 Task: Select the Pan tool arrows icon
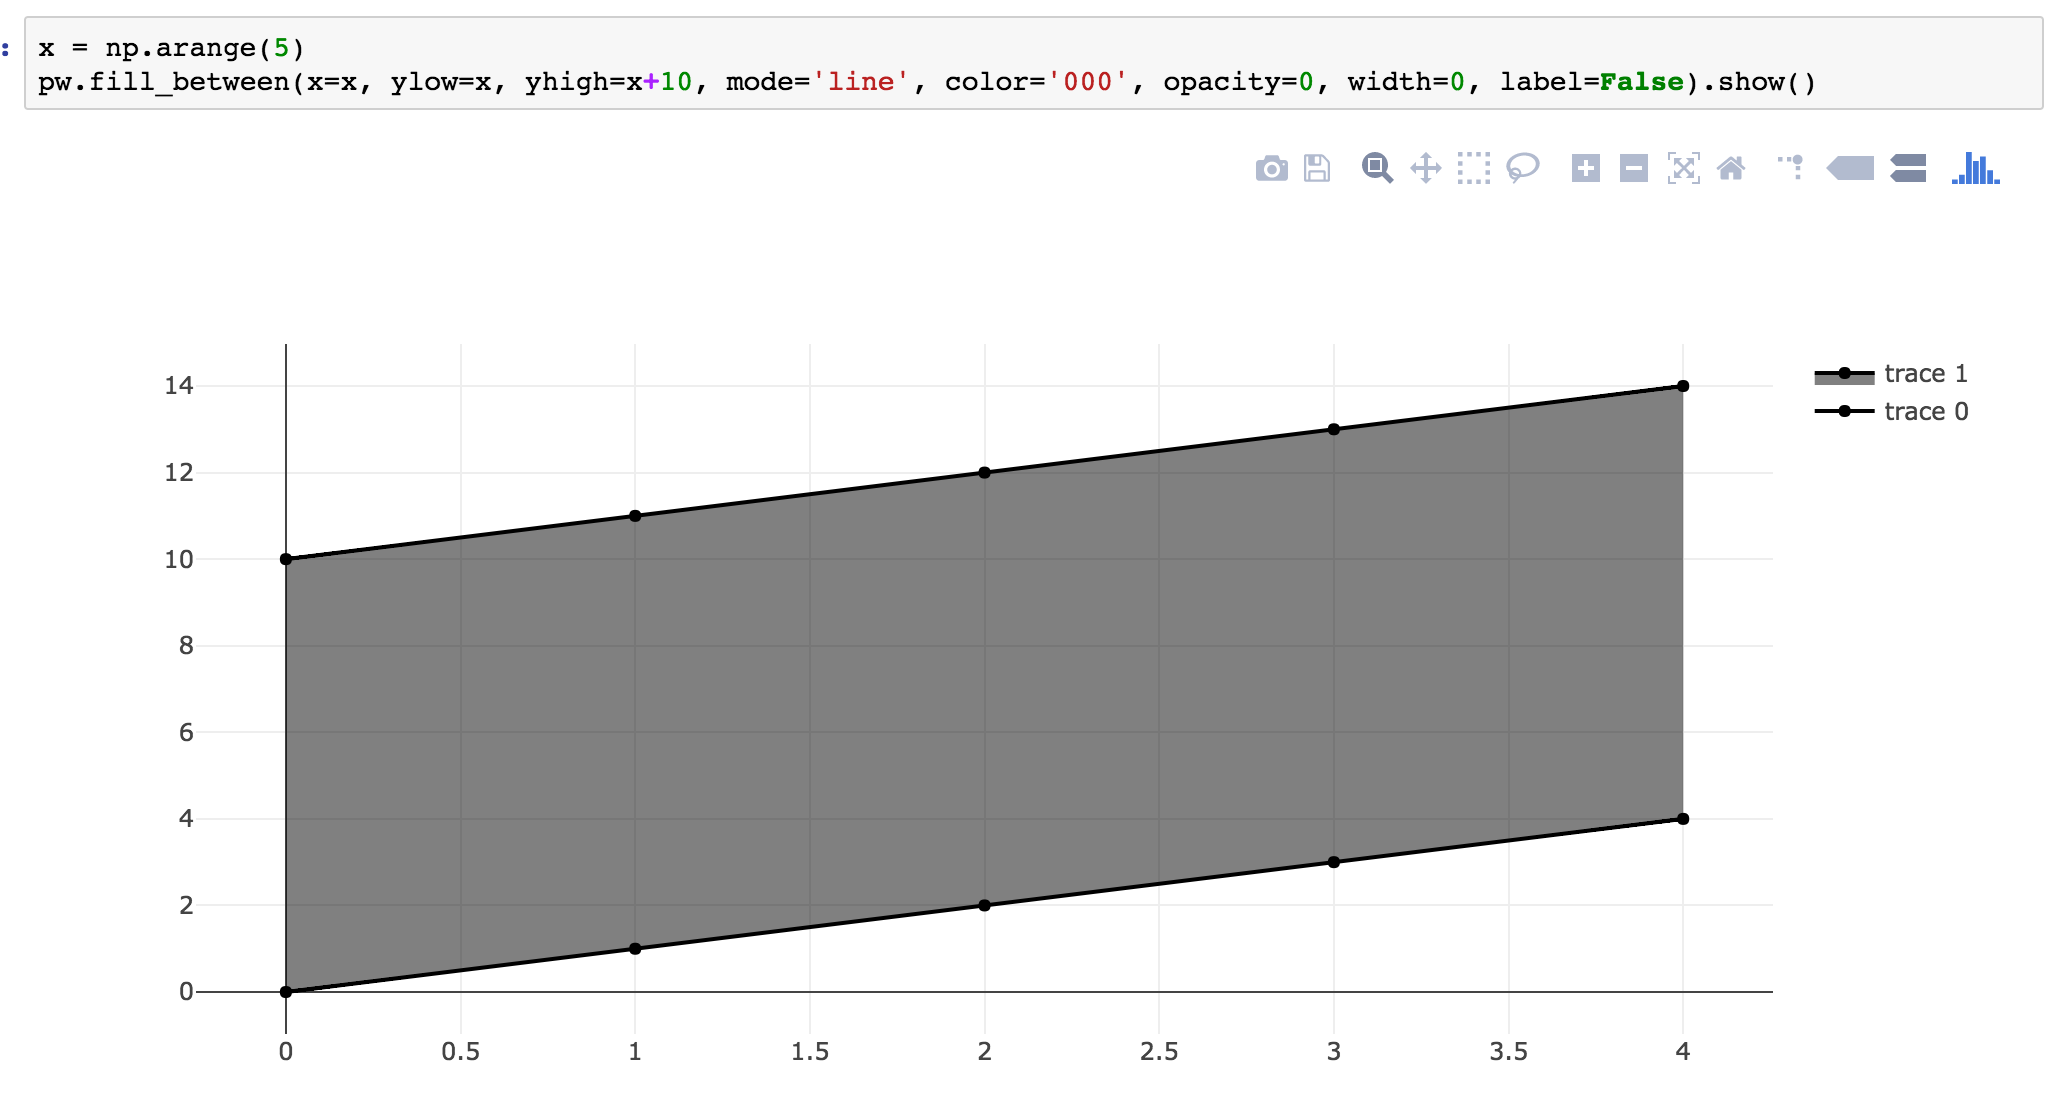click(1425, 168)
